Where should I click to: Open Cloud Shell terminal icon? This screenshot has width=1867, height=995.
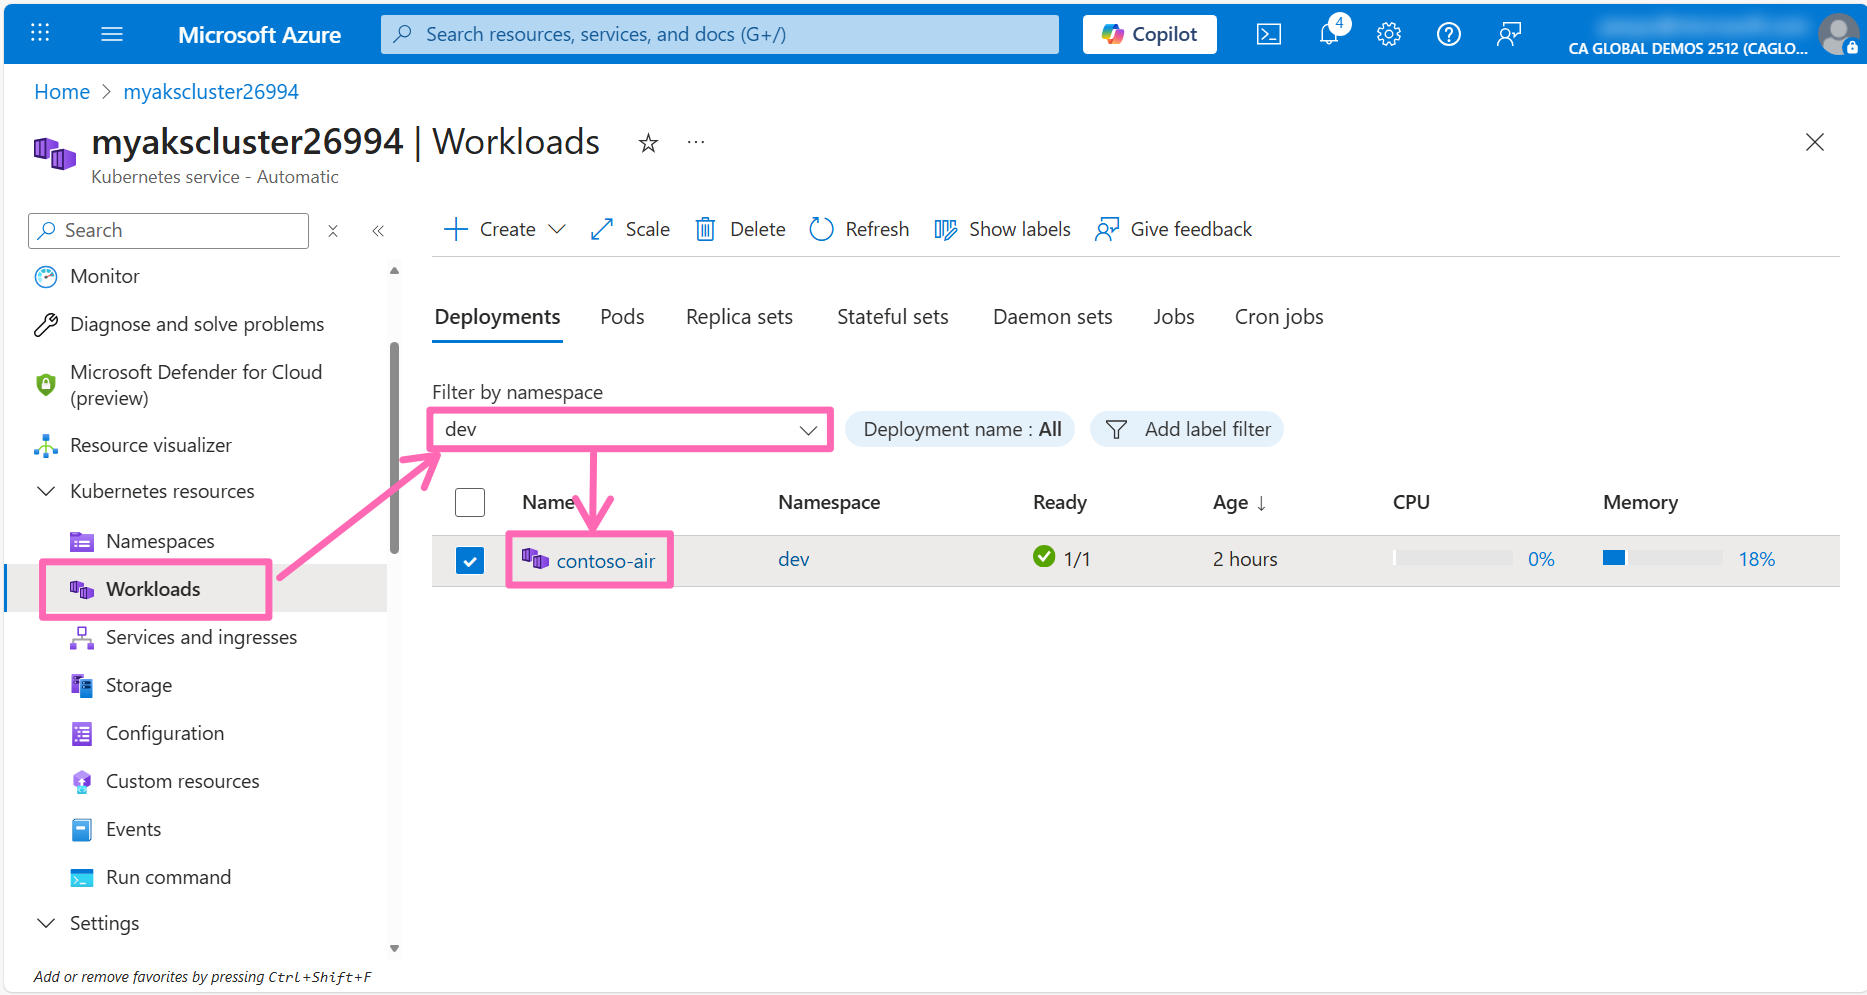click(1268, 34)
